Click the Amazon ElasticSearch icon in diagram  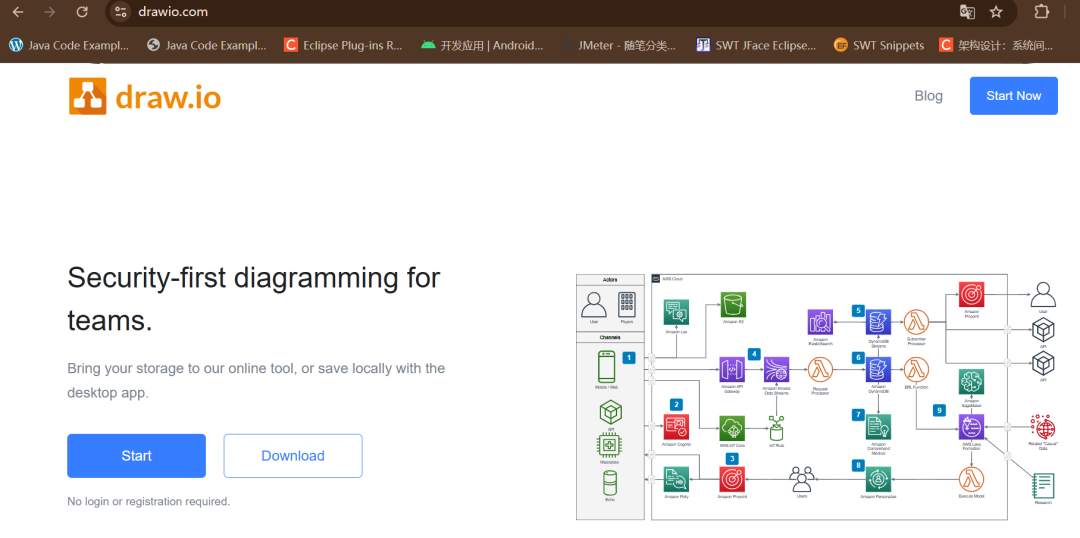(820, 322)
